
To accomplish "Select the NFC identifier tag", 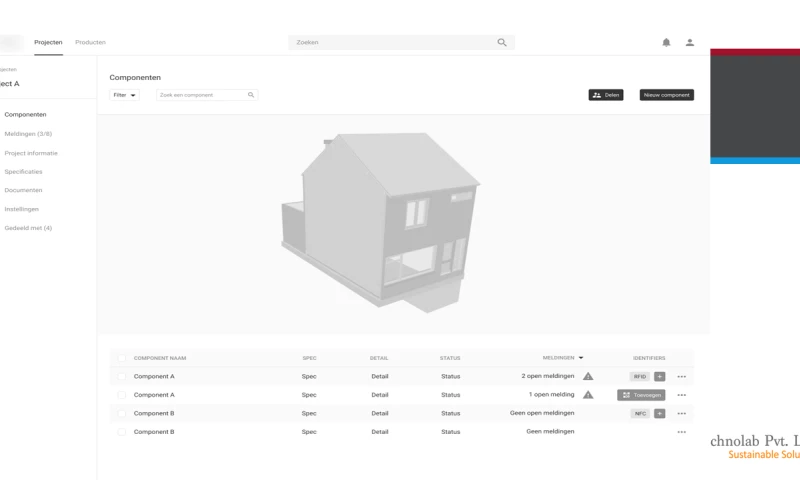I will click(x=640, y=413).
